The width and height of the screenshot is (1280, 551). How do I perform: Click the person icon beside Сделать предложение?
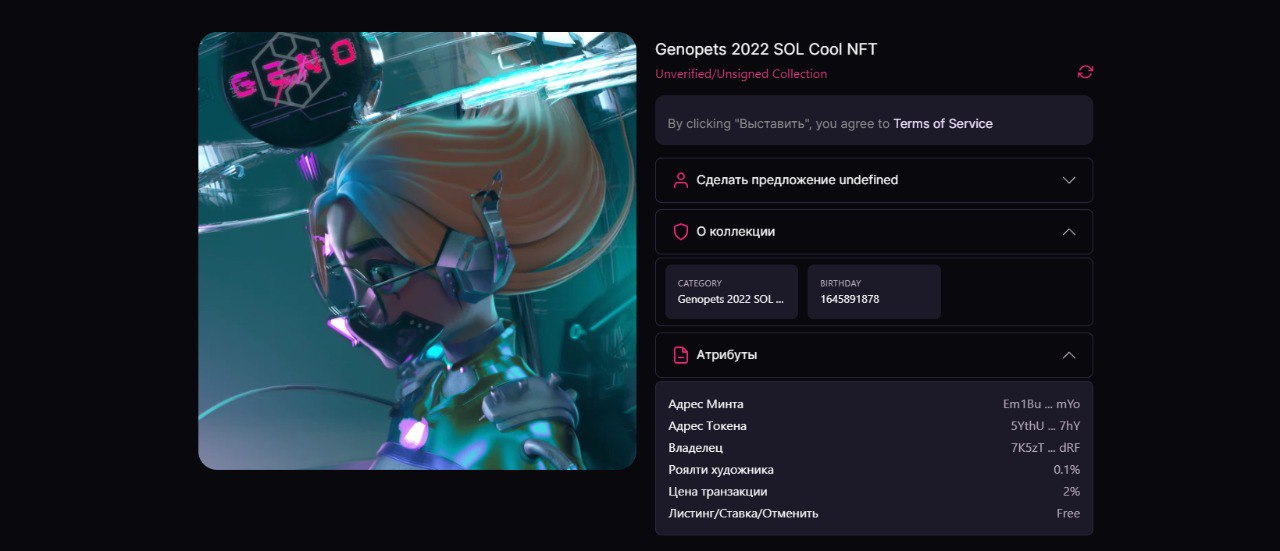(681, 180)
